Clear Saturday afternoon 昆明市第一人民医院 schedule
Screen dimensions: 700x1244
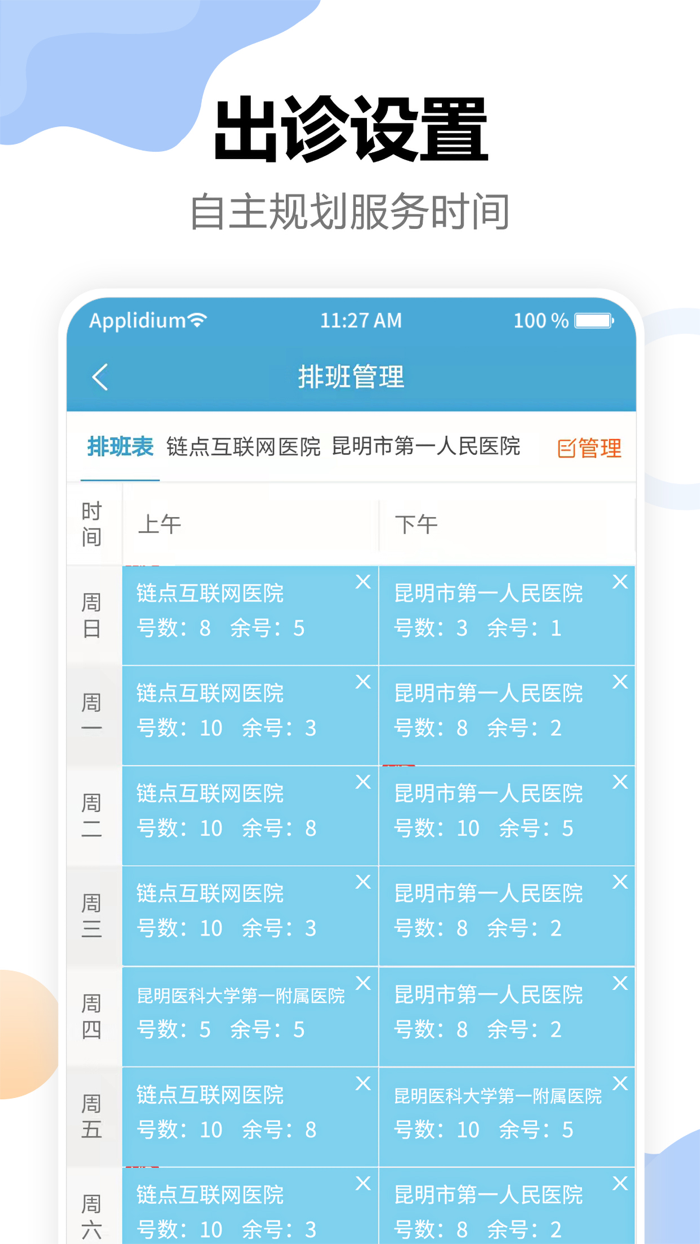pos(620,1184)
